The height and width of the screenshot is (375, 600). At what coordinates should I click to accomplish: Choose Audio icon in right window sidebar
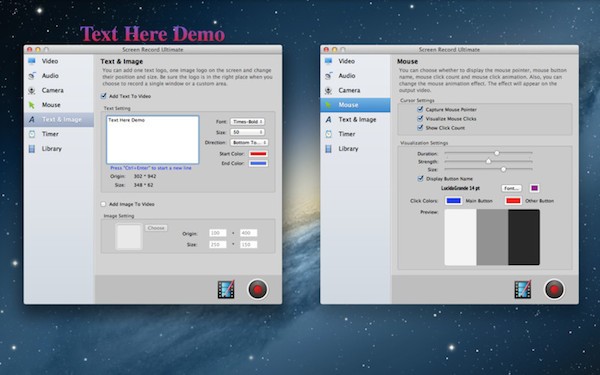pos(328,76)
